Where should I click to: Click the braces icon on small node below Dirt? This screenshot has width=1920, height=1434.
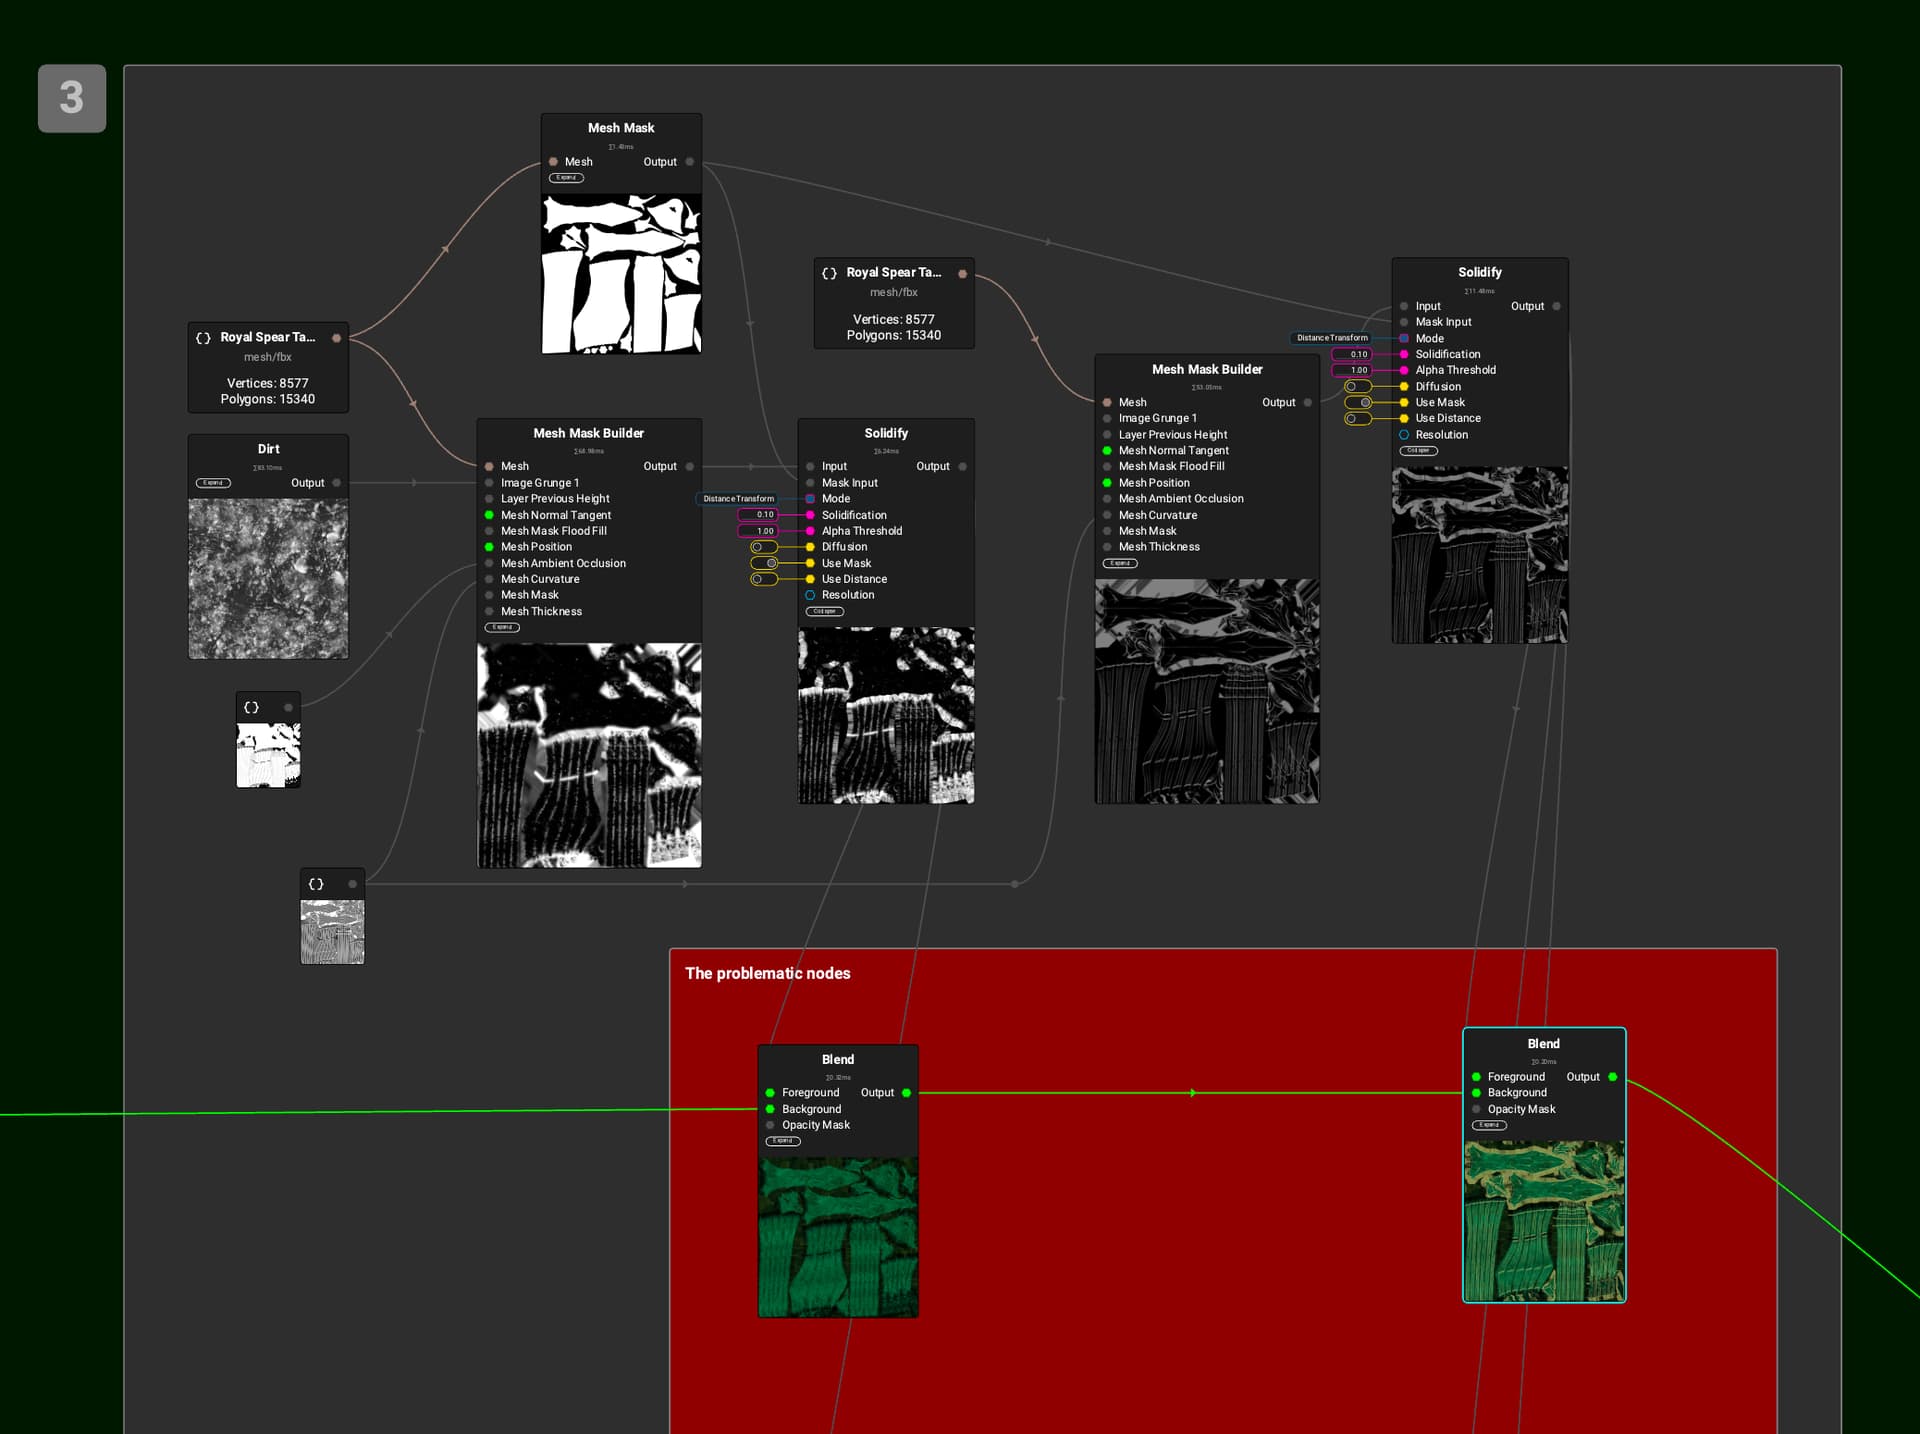251,708
